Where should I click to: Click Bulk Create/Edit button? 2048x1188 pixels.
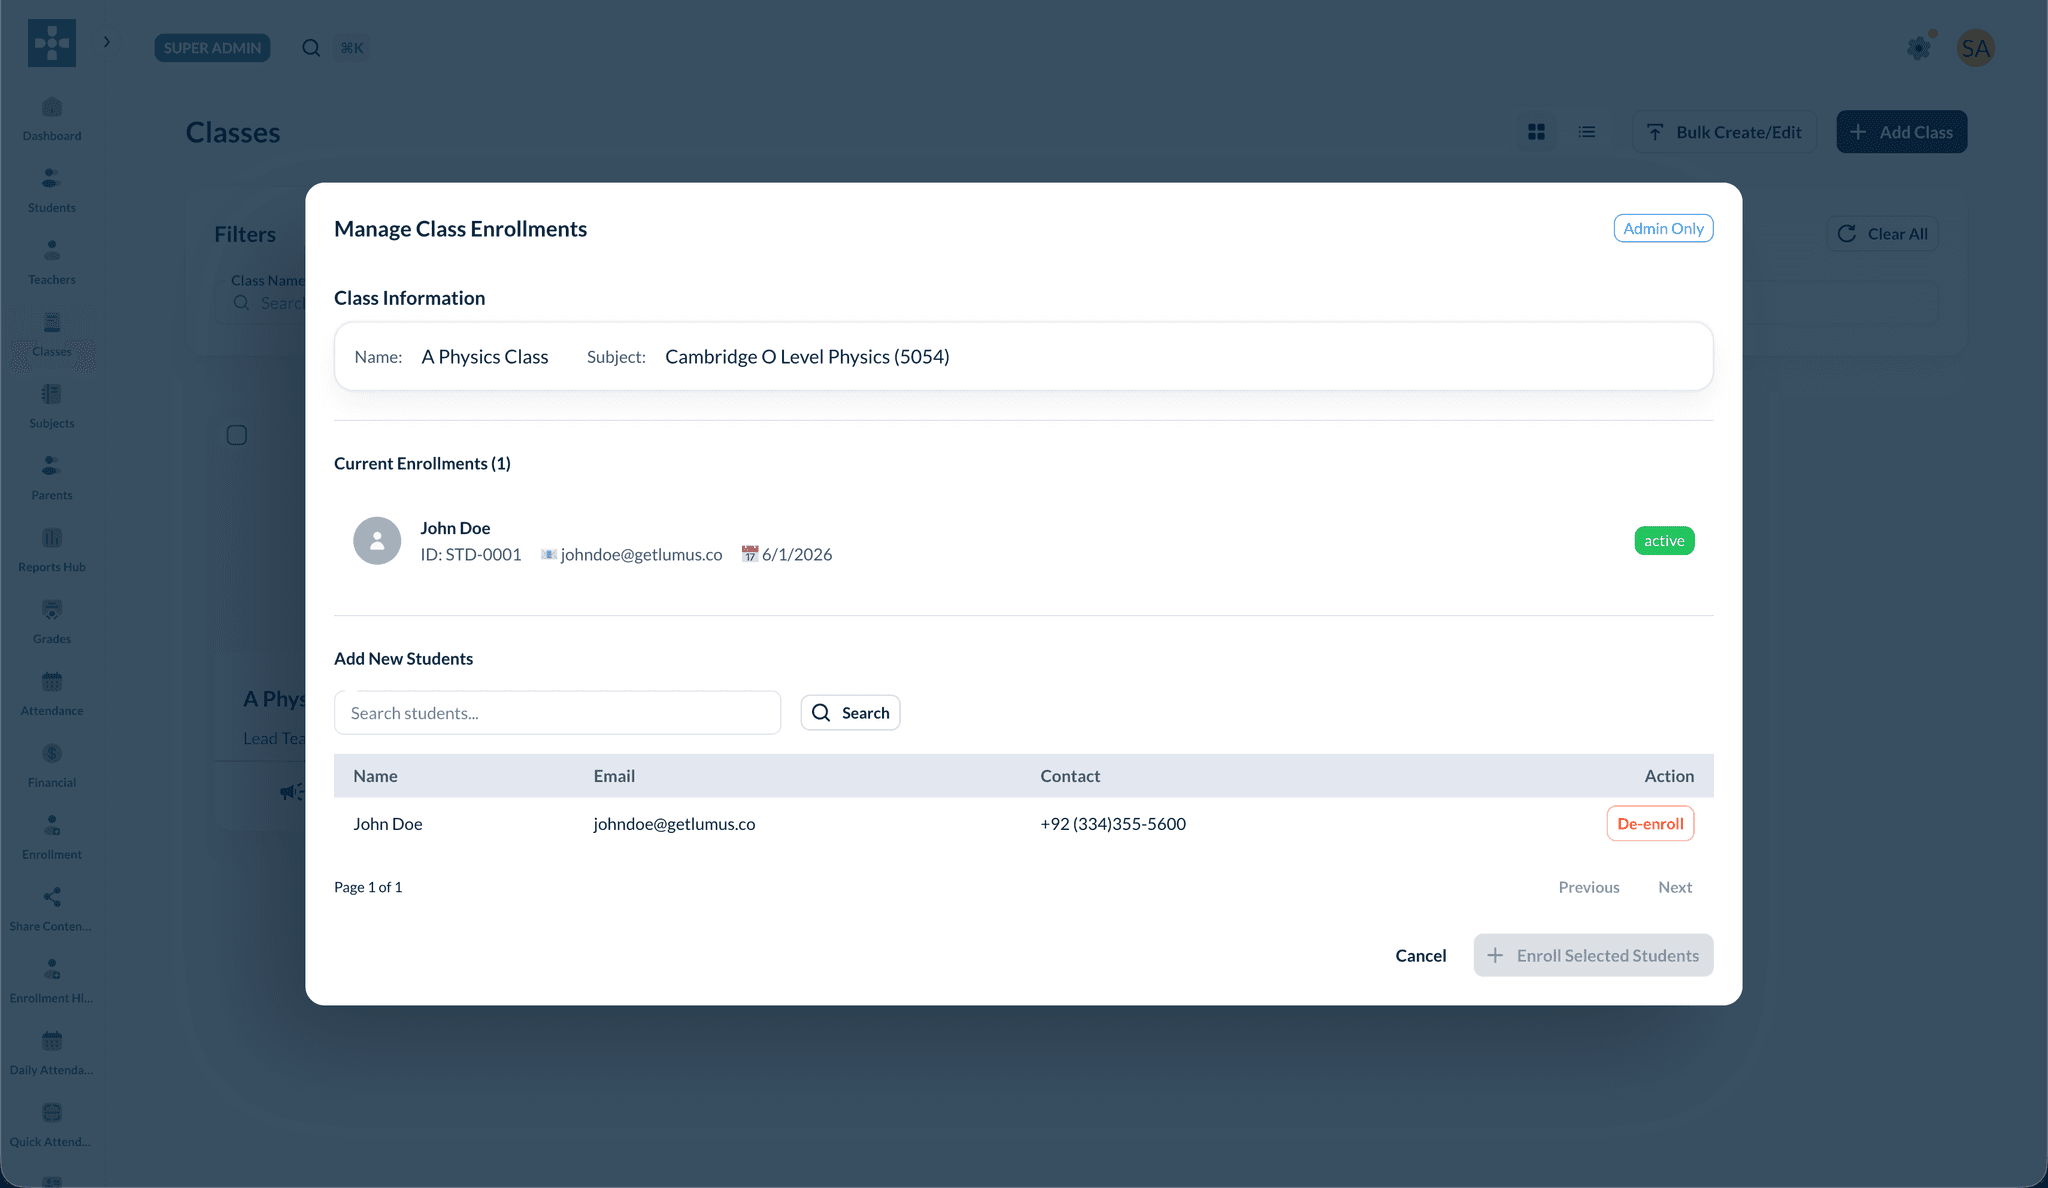pyautogui.click(x=1725, y=132)
